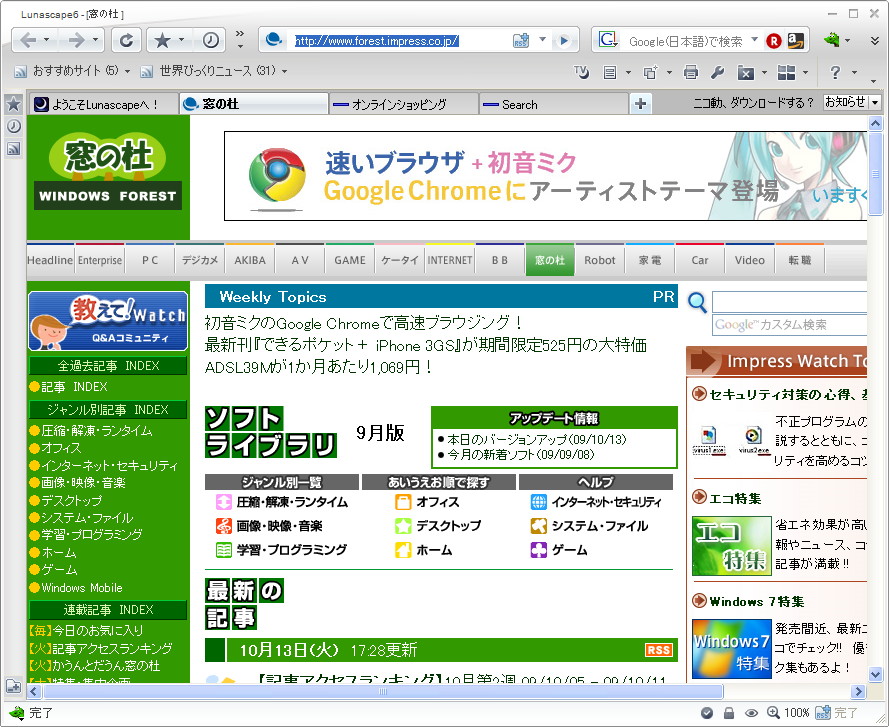The width and height of the screenshot is (889, 727).
Task: Click the orange RSS button
Action: click(659, 649)
